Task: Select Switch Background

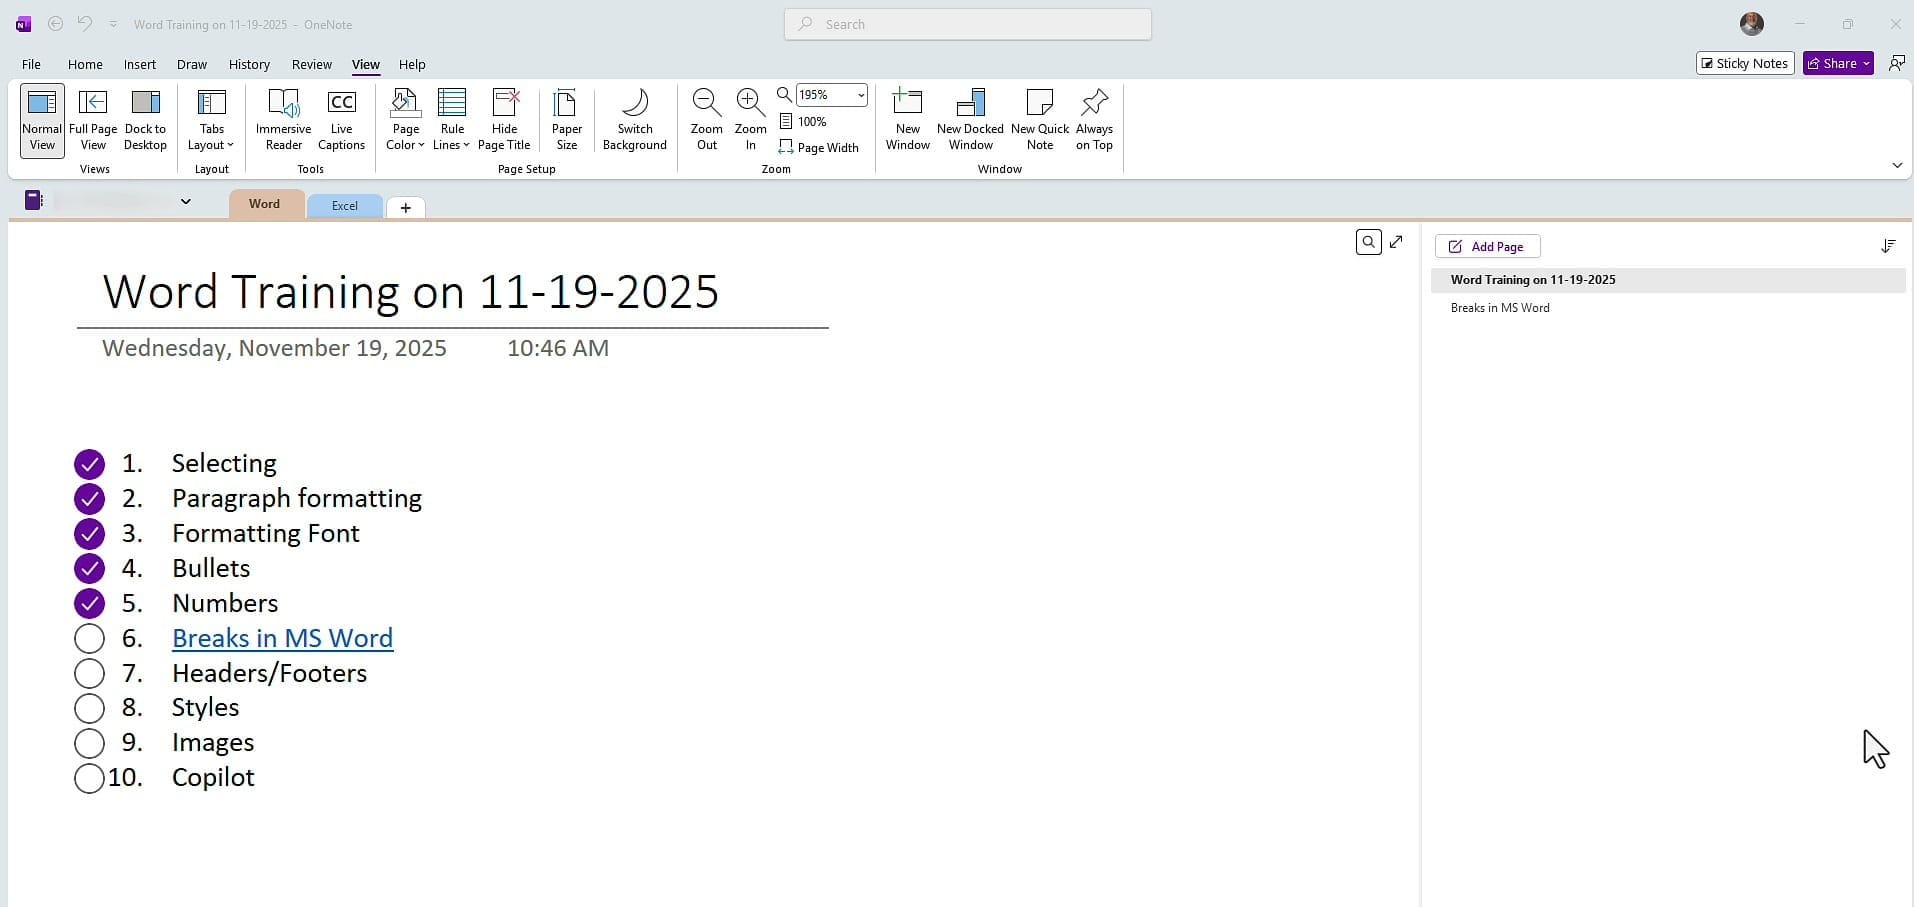Action: 634,118
